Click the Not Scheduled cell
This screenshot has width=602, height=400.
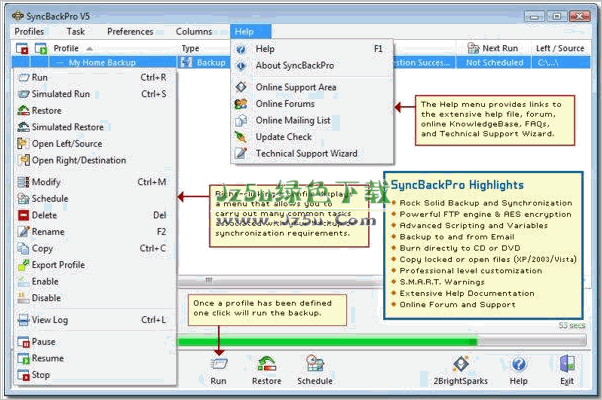pos(494,63)
